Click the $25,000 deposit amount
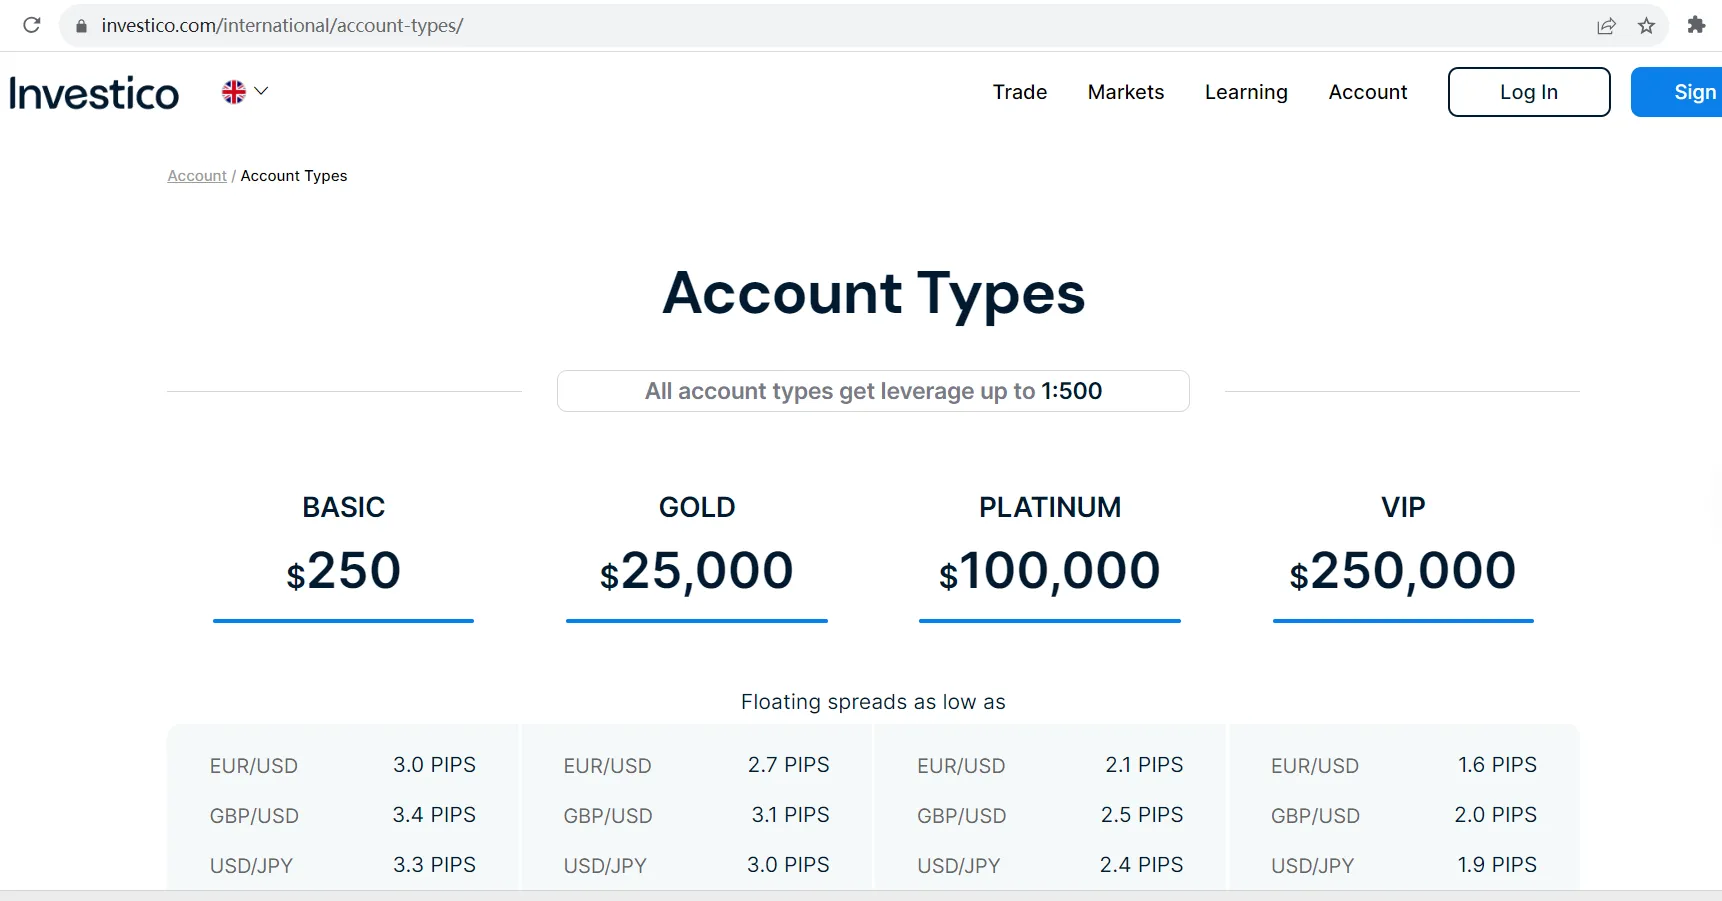This screenshot has width=1722, height=901. pos(697,572)
